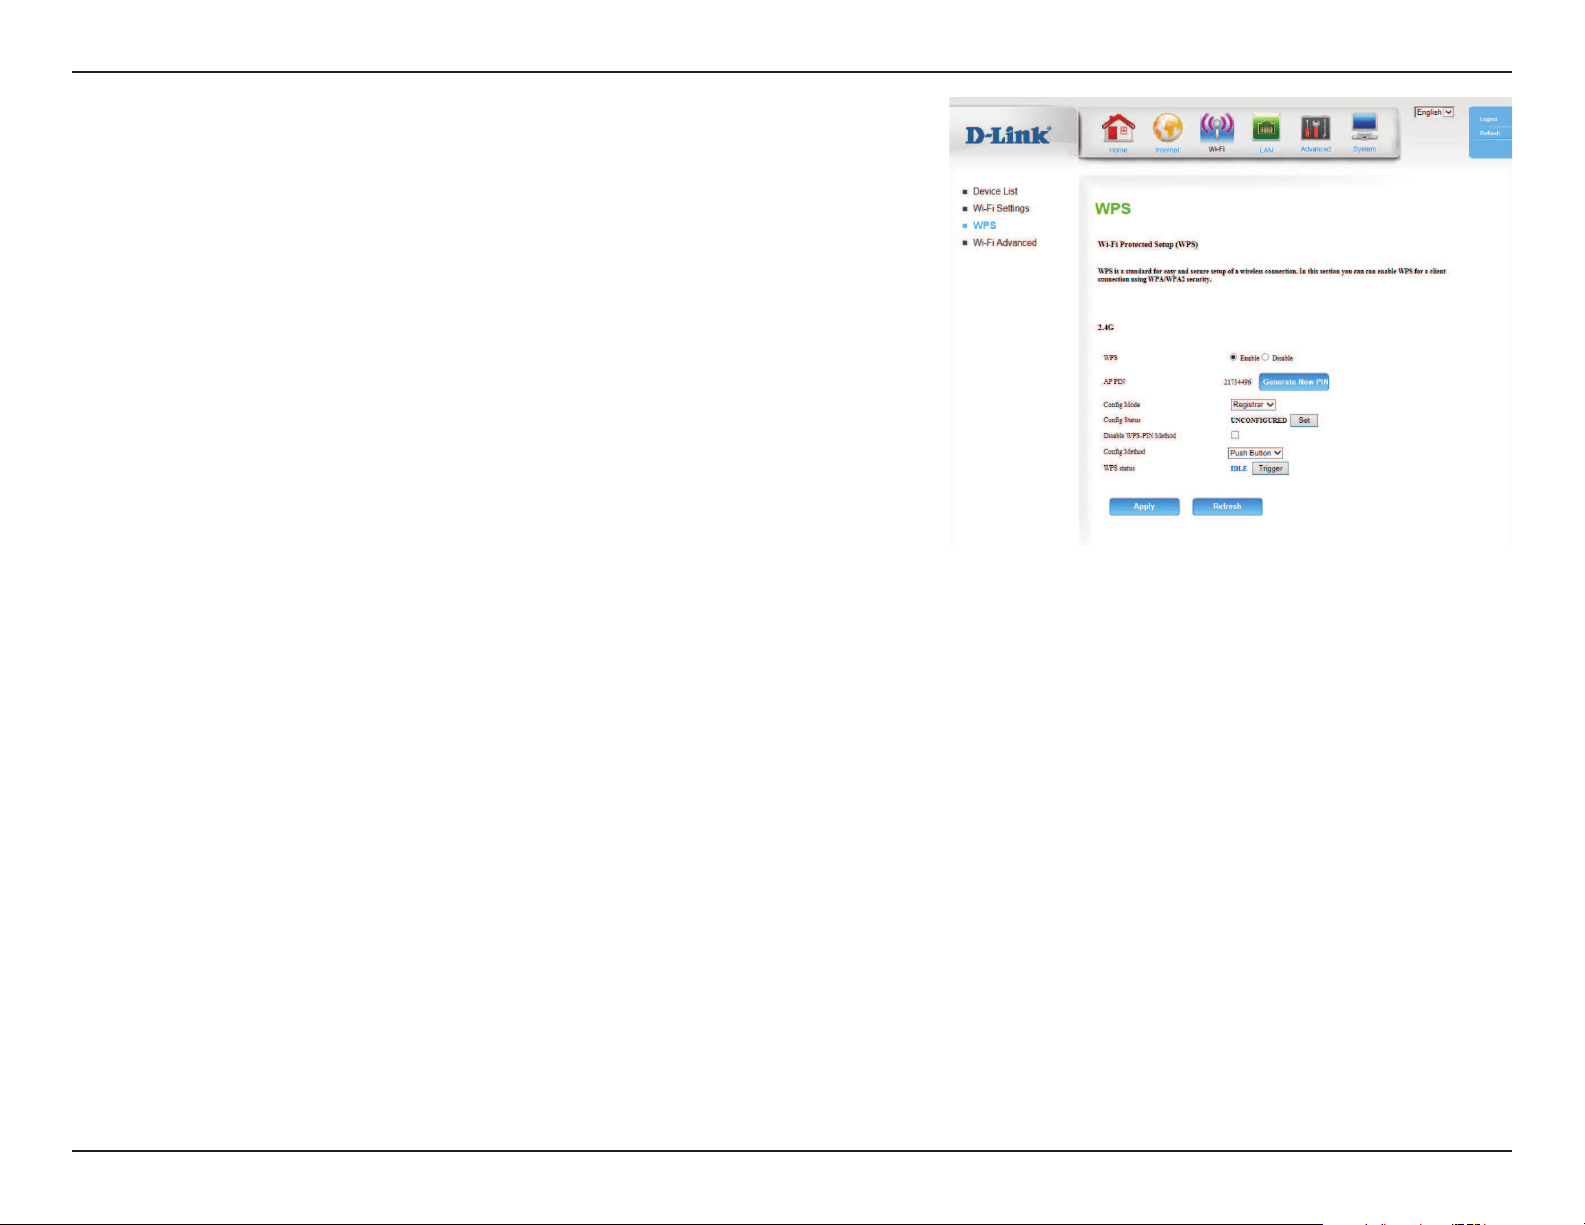Open the English language dropdown

point(1434,112)
